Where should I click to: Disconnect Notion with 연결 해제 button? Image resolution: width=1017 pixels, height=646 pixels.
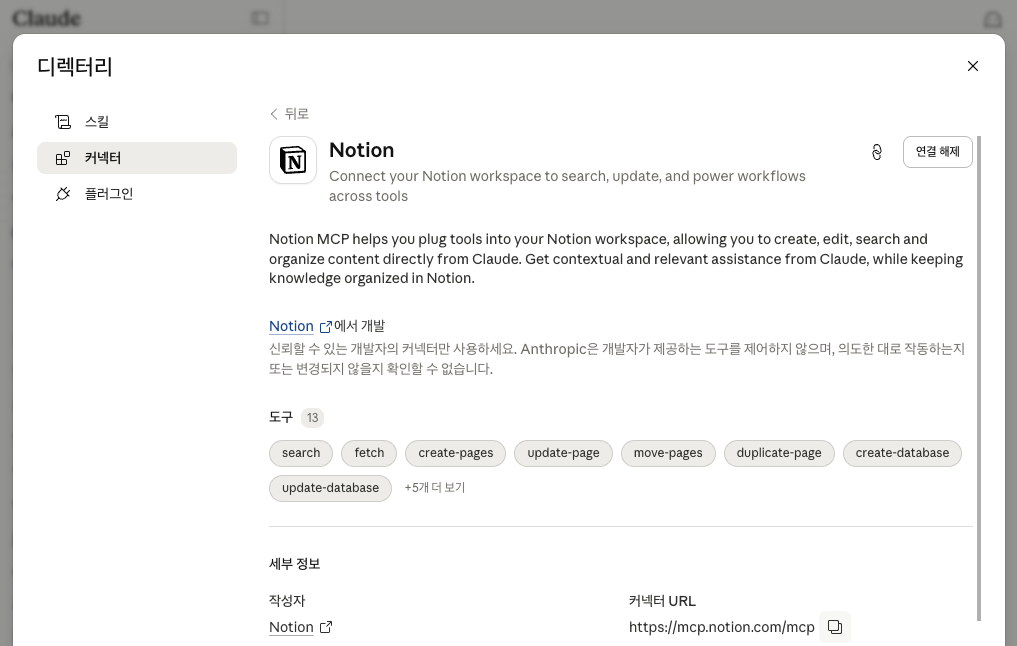tap(937, 152)
